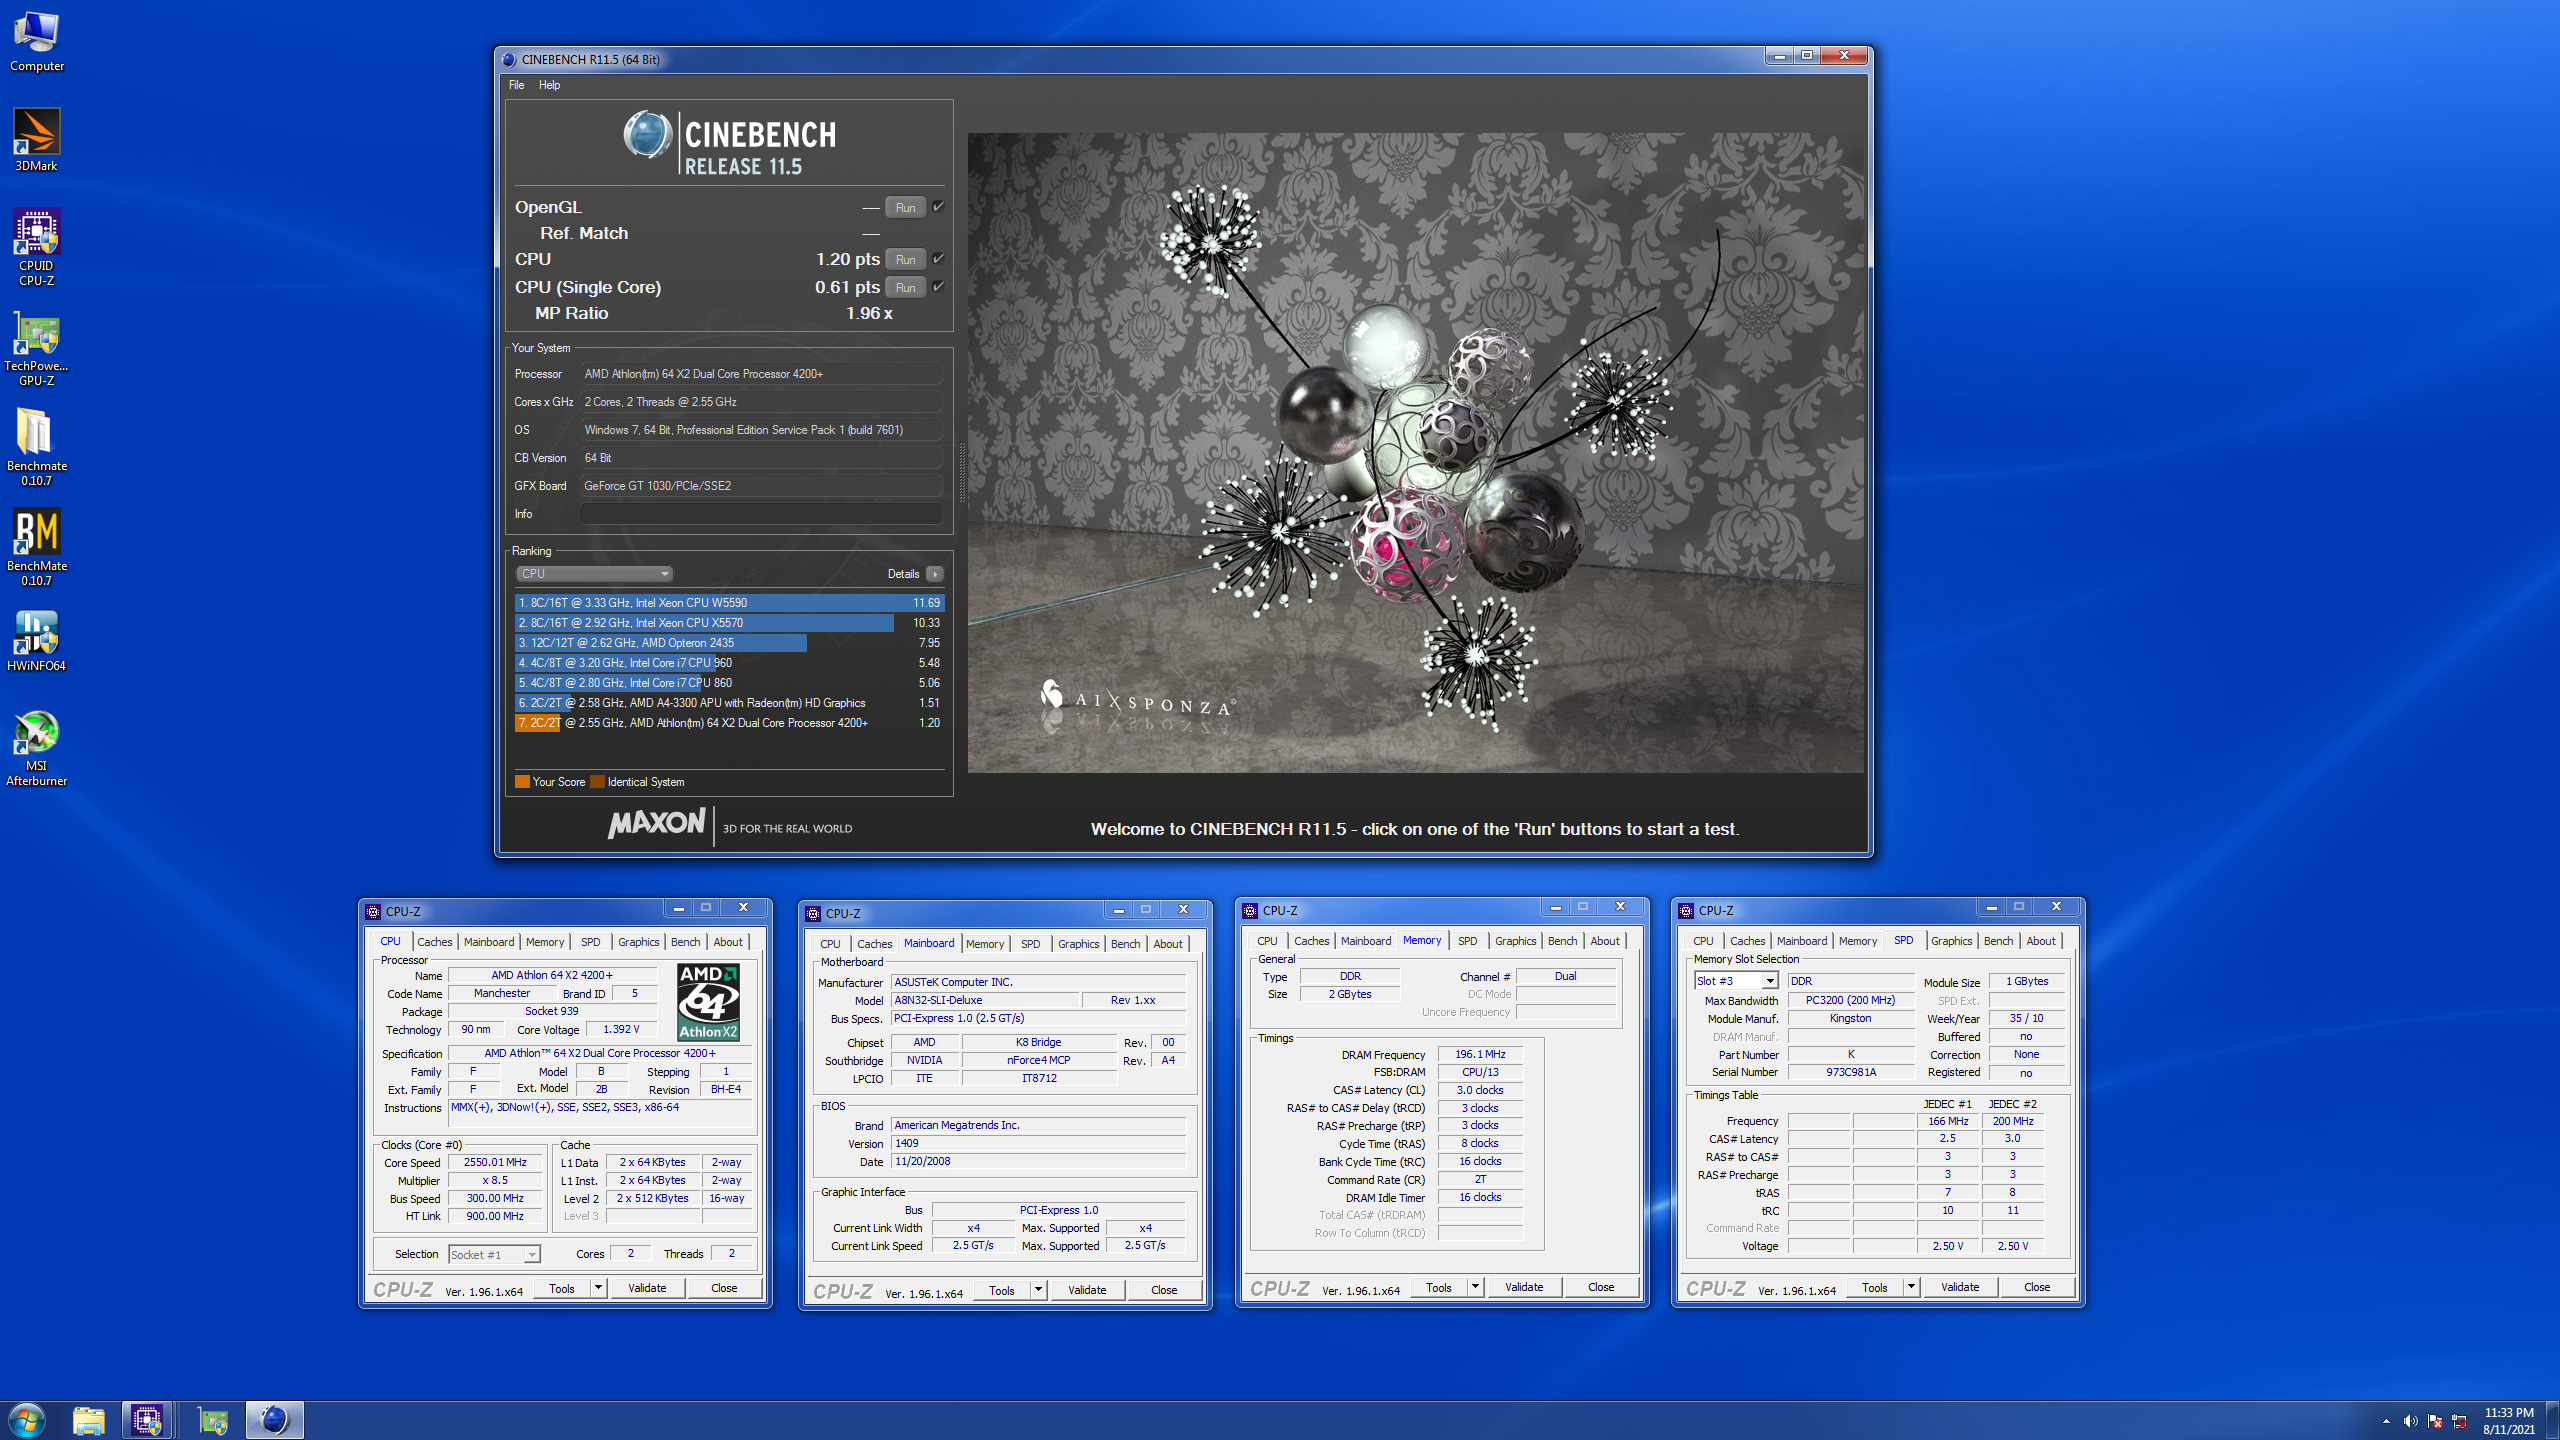
Task: Open the Windows Start menu orb
Action: 26,1420
